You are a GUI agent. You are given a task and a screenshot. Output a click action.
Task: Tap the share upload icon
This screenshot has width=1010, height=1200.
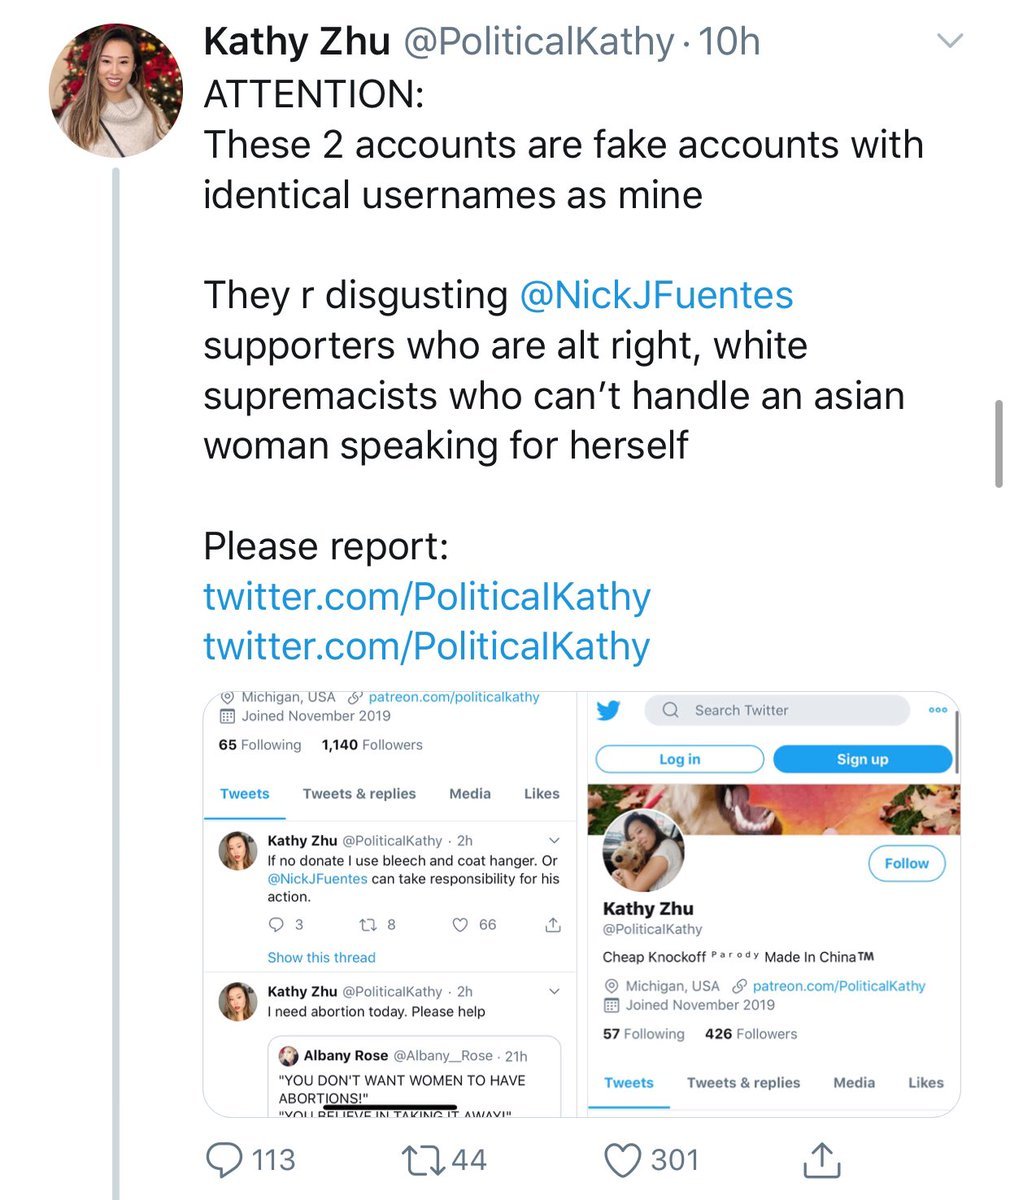(x=819, y=1159)
